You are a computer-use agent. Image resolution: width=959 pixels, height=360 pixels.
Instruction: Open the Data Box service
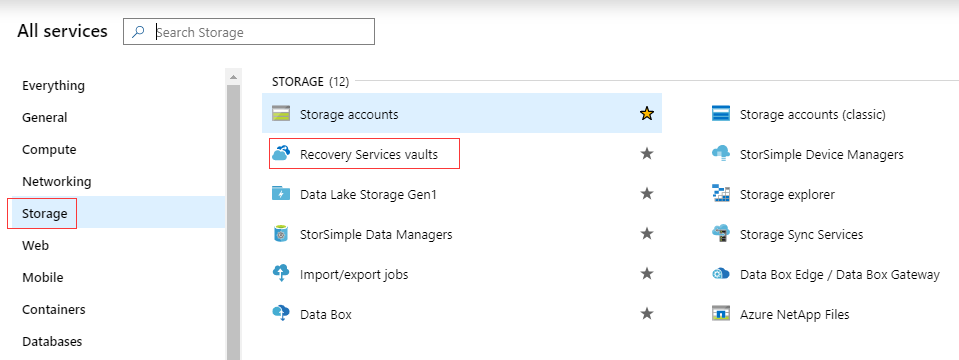(x=325, y=315)
